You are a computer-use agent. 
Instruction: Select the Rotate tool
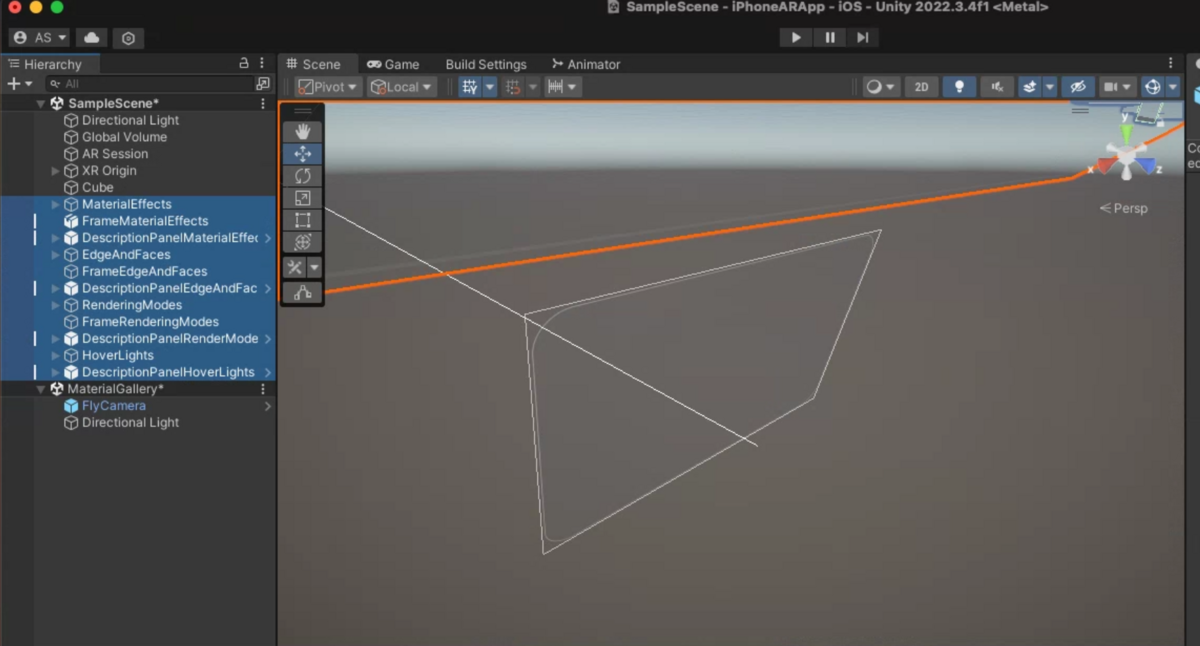[302, 176]
